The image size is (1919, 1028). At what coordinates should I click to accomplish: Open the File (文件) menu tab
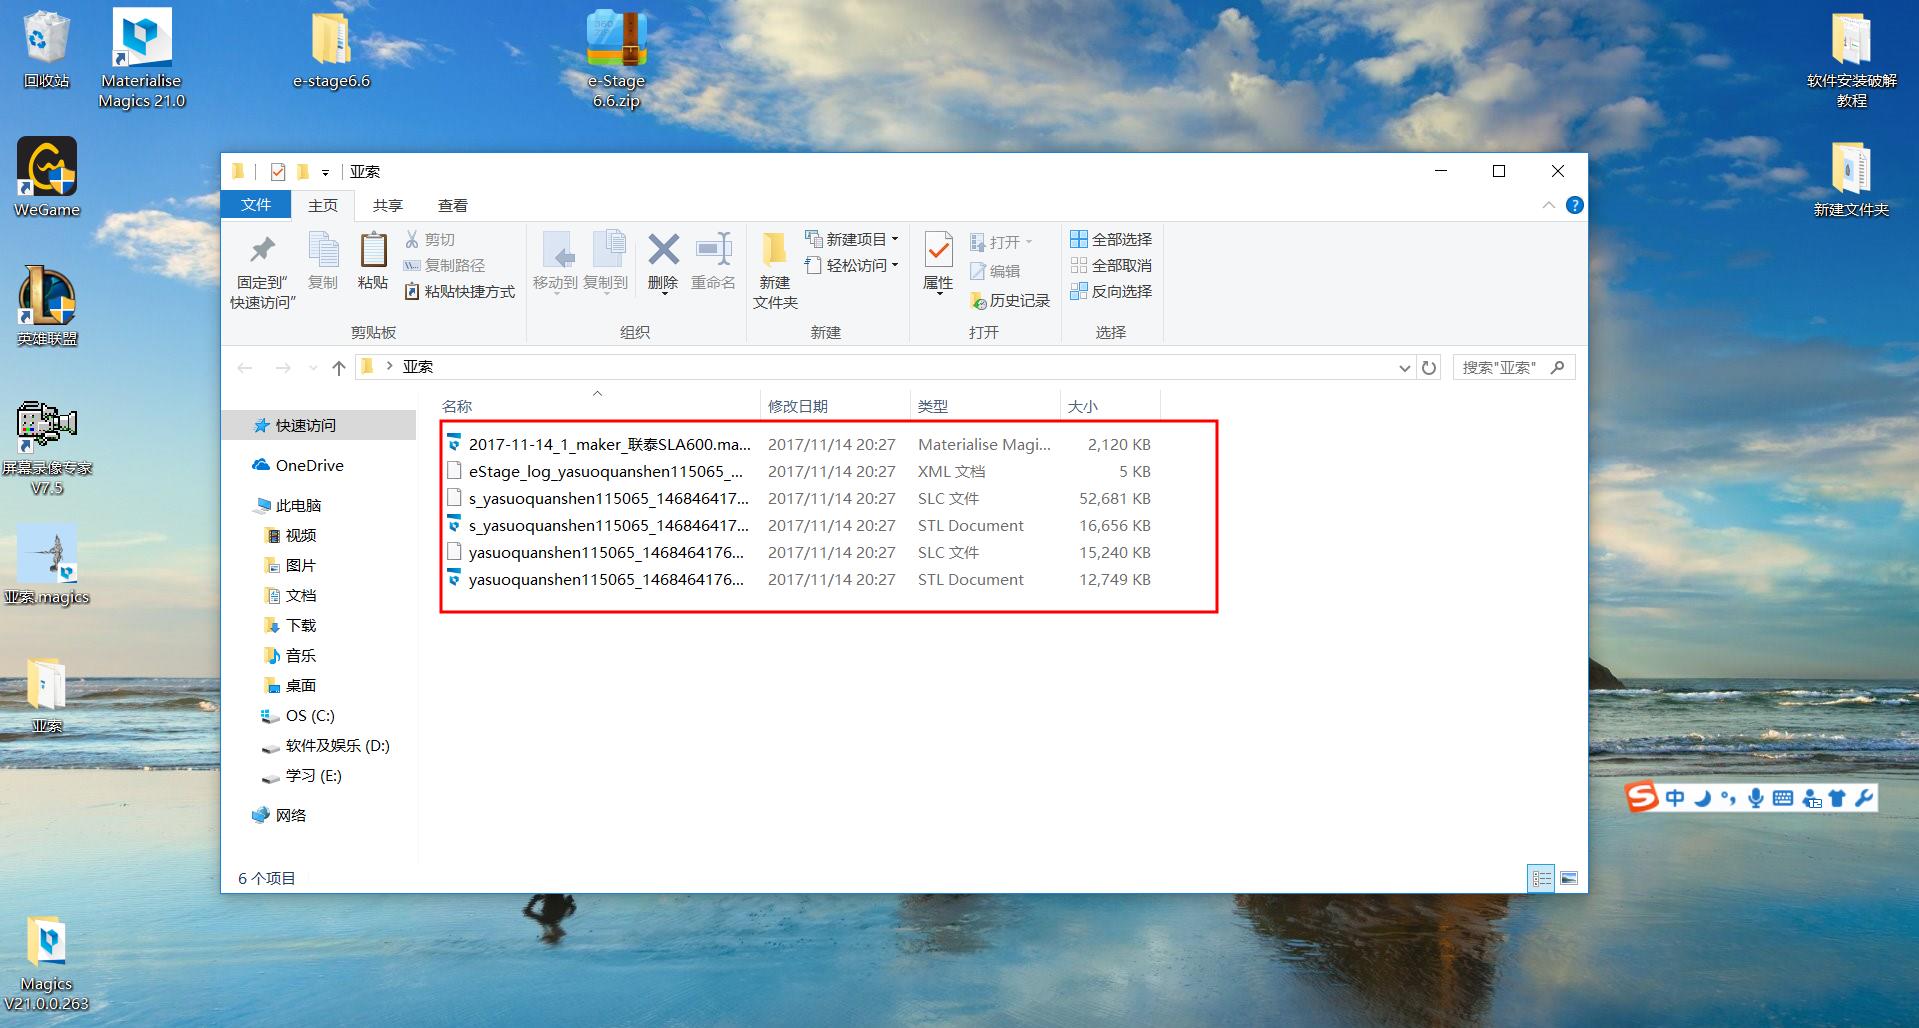(x=256, y=204)
